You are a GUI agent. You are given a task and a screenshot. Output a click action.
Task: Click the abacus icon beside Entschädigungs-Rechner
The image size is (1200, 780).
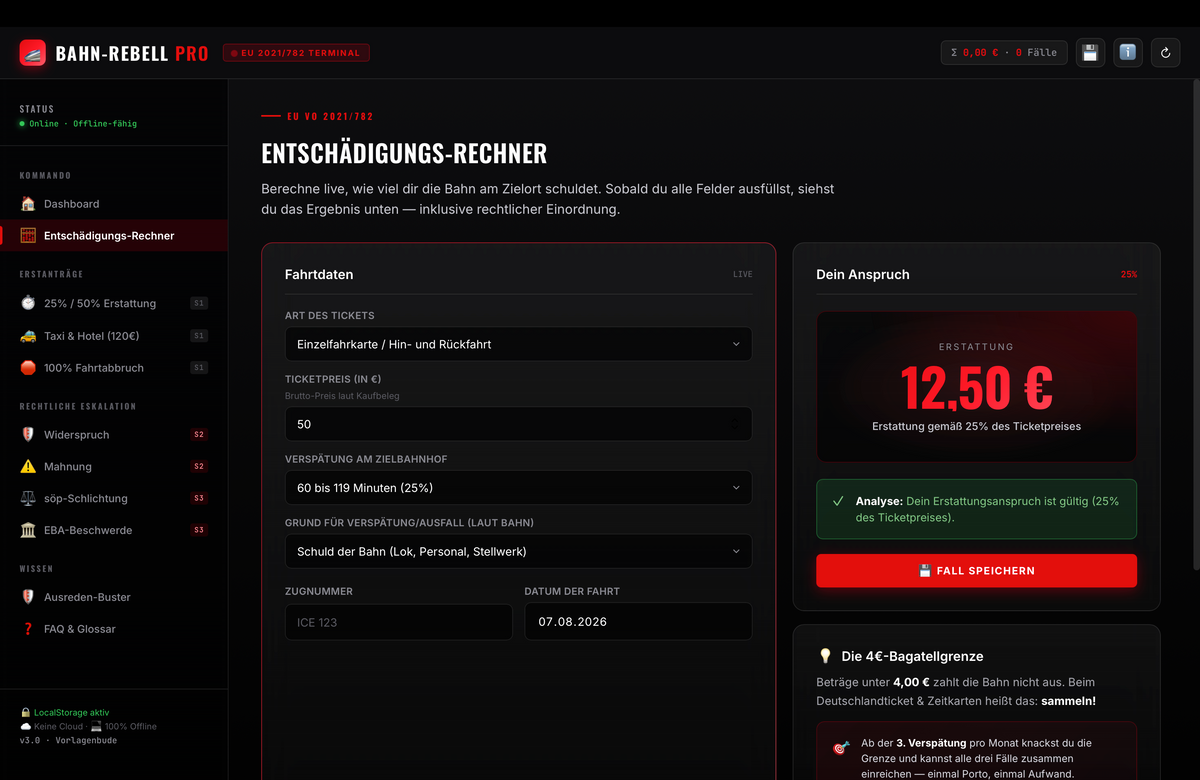[x=28, y=236]
